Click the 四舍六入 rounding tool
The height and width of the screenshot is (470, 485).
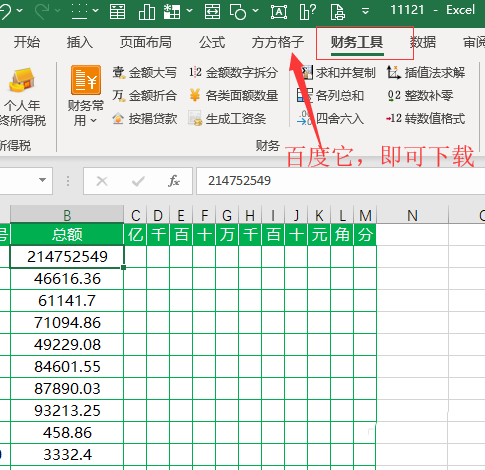pyautogui.click(x=330, y=119)
